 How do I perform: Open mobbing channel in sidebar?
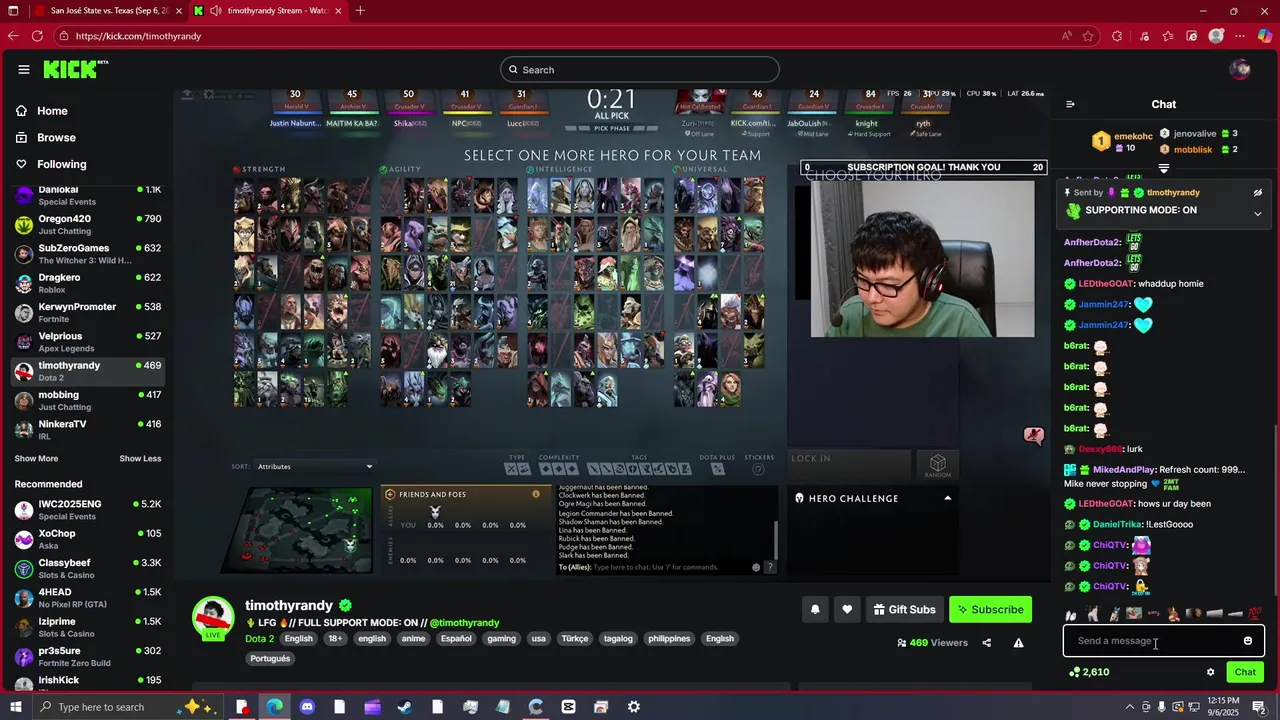pos(87,400)
